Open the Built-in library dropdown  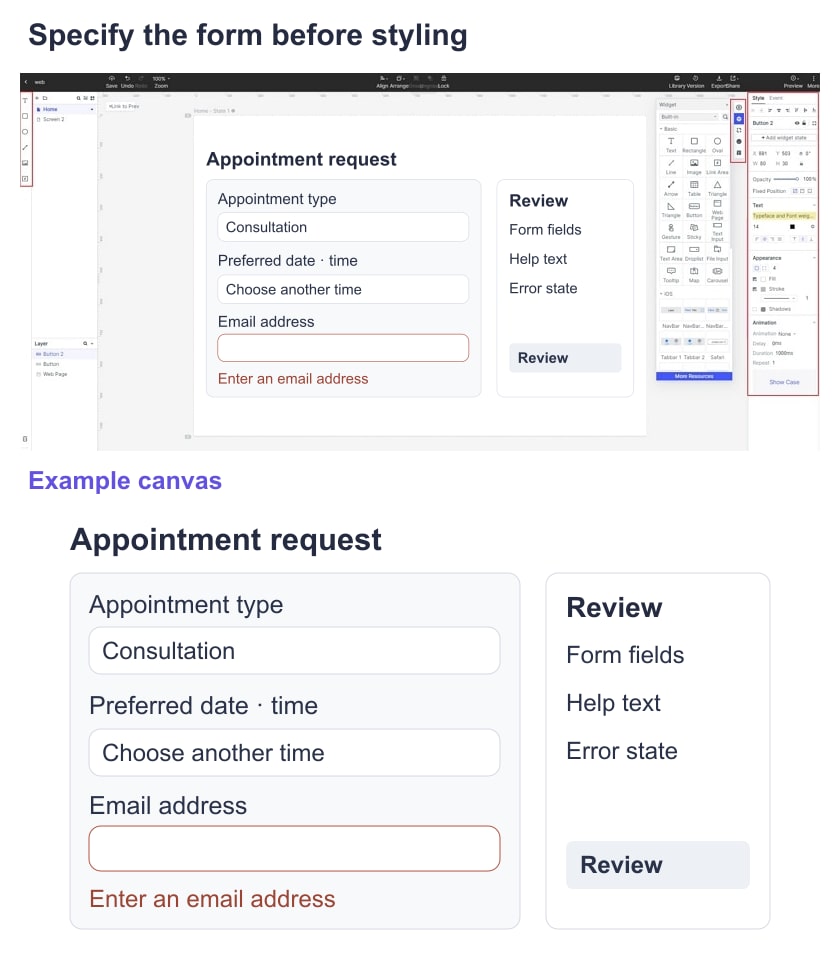point(688,116)
